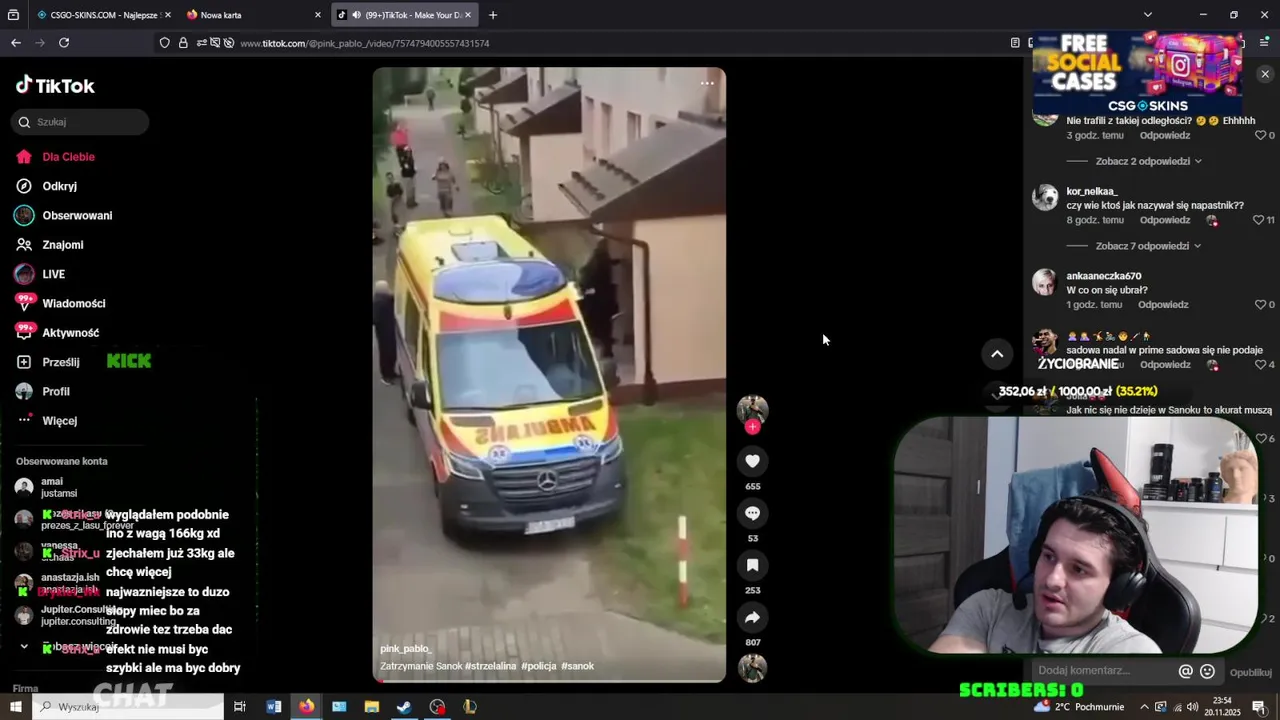The height and width of the screenshot is (720, 1280).
Task: Open a new browser tab
Action: coord(493,15)
